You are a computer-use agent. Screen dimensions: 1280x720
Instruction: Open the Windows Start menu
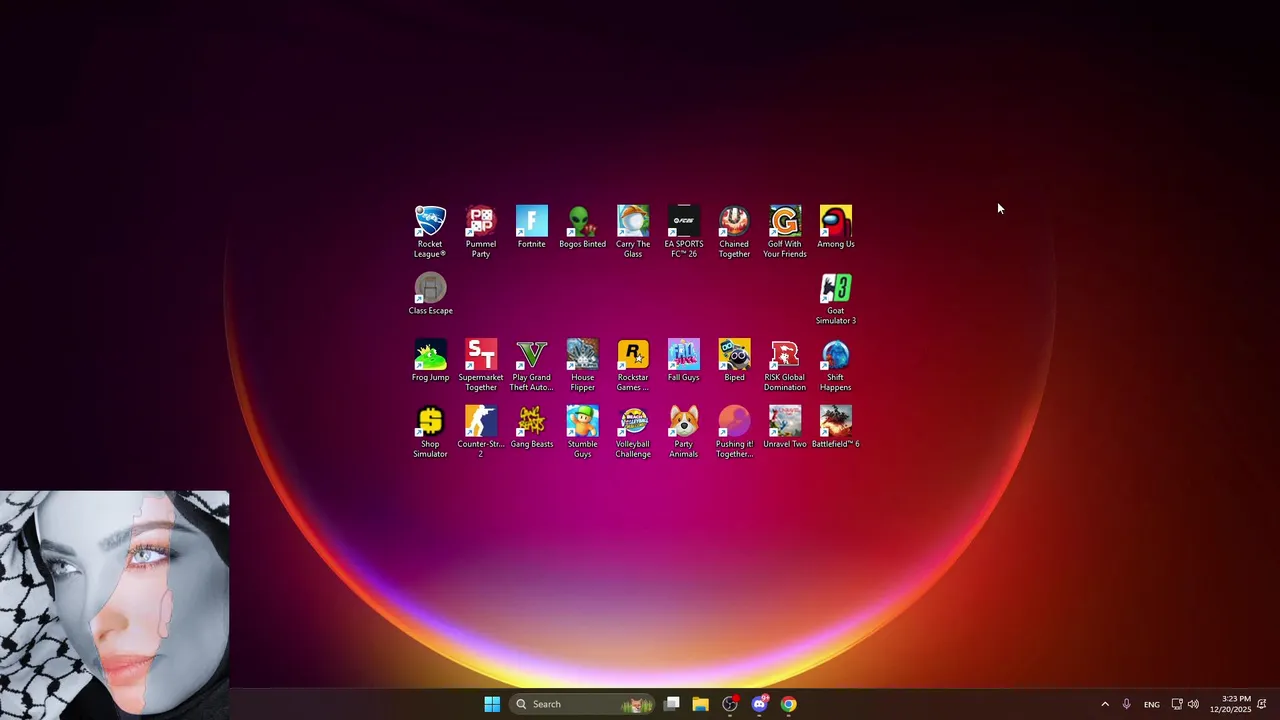pyautogui.click(x=492, y=704)
